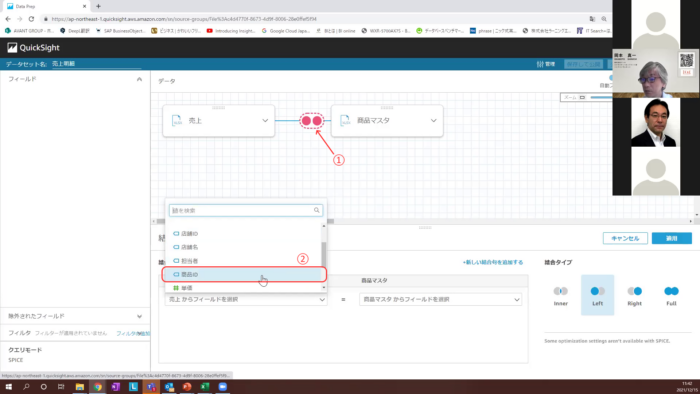Click the Cortana circle icon on the taskbar
This screenshot has width=700, height=394.
coord(43,386)
